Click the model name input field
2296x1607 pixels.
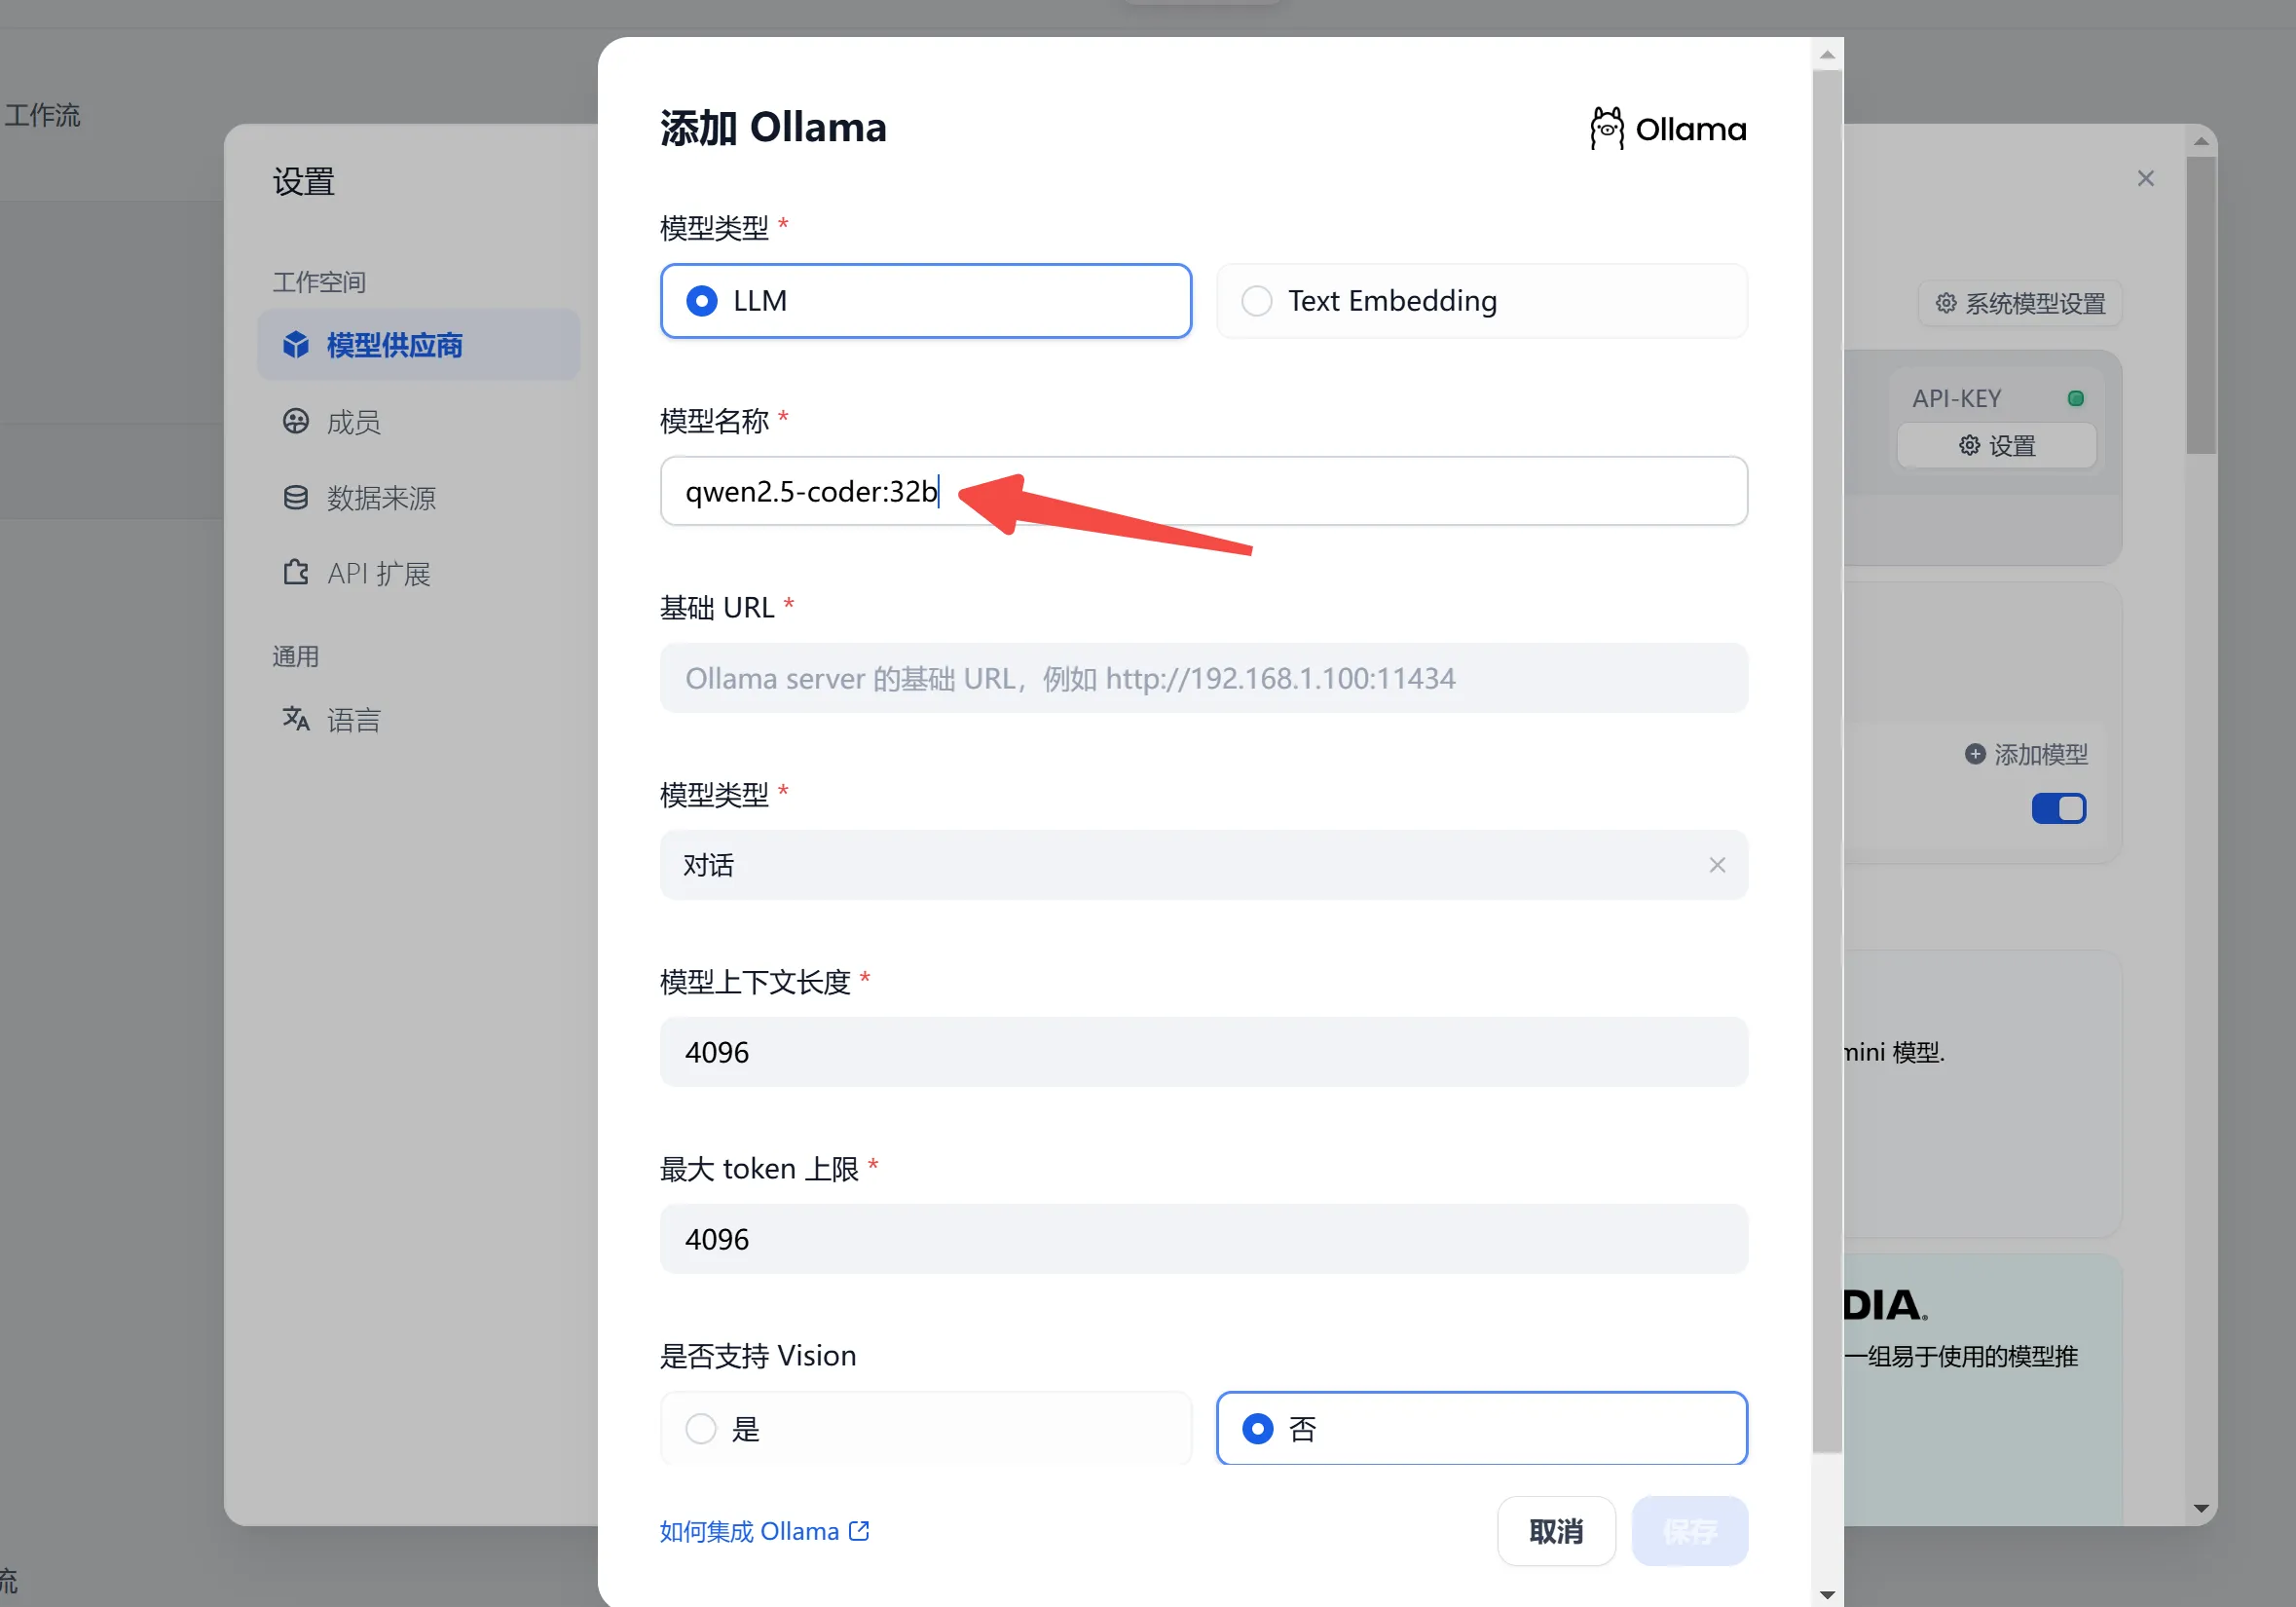1203,491
